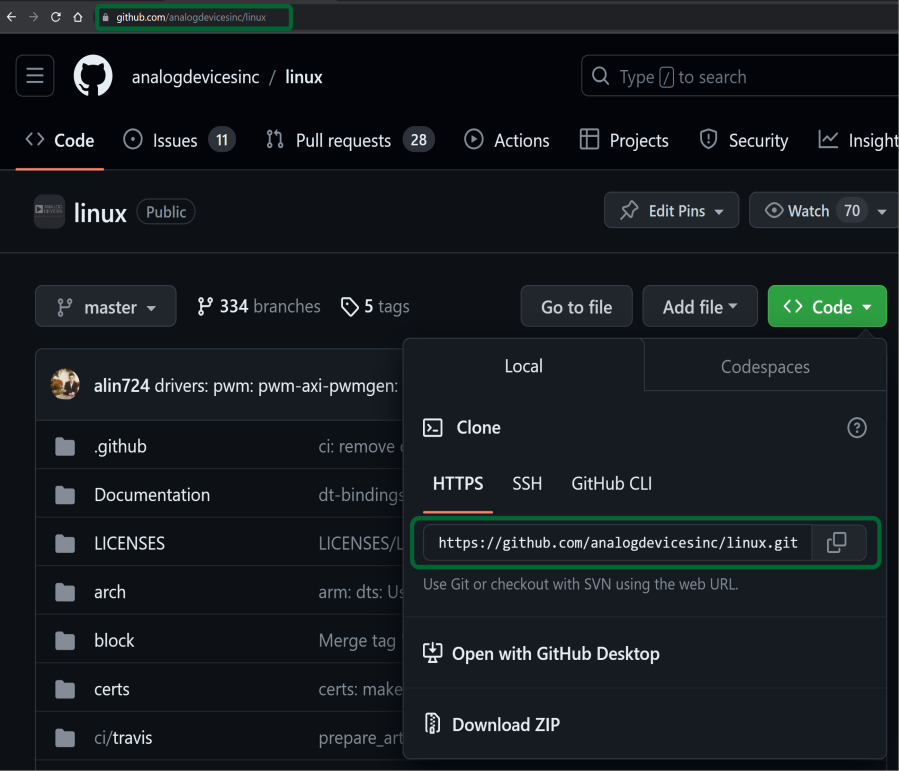Open the Watch options dropdown arrow

coord(881,211)
